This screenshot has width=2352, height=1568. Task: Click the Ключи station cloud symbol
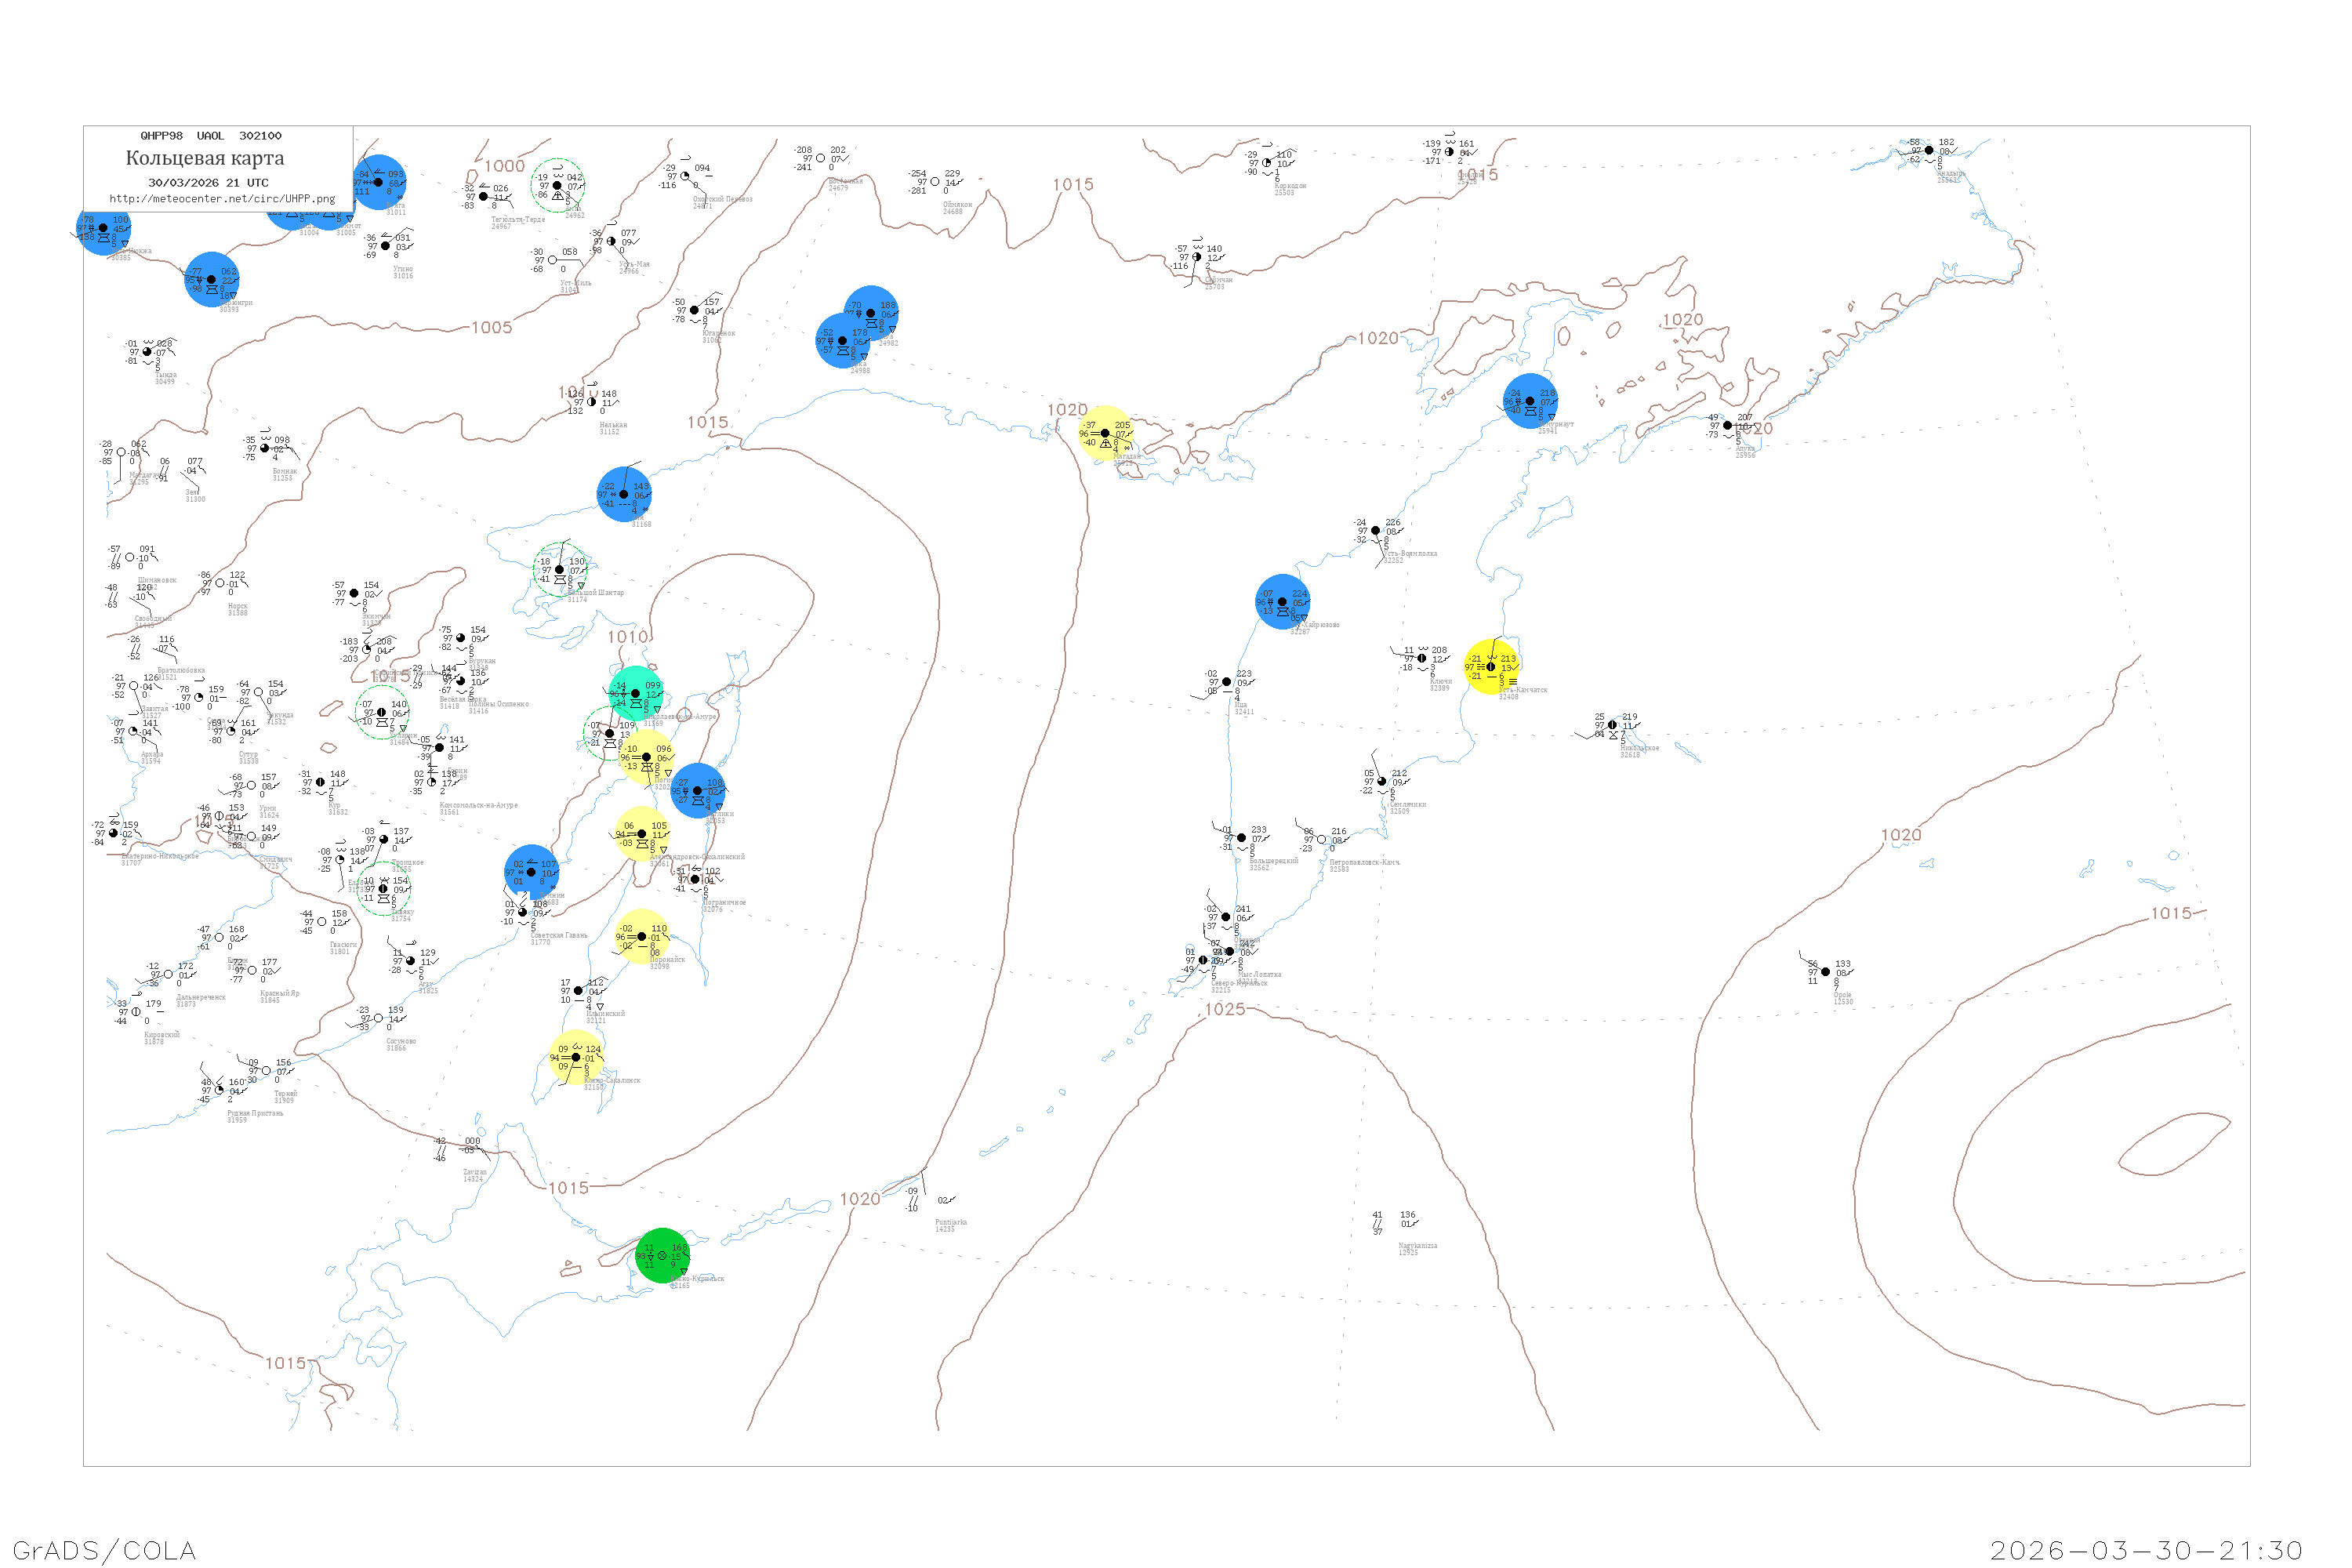[x=1422, y=658]
